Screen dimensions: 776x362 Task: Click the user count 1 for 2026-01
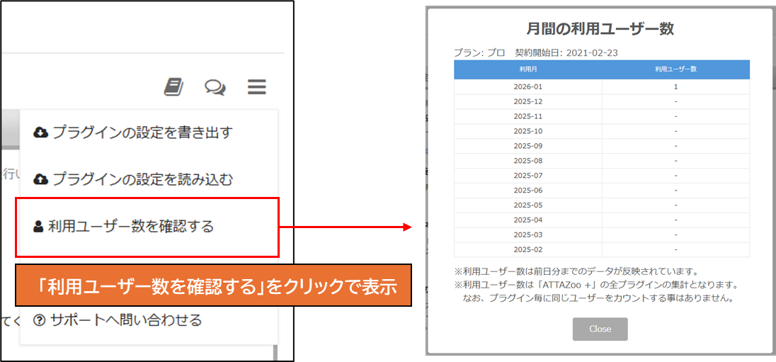click(x=676, y=87)
